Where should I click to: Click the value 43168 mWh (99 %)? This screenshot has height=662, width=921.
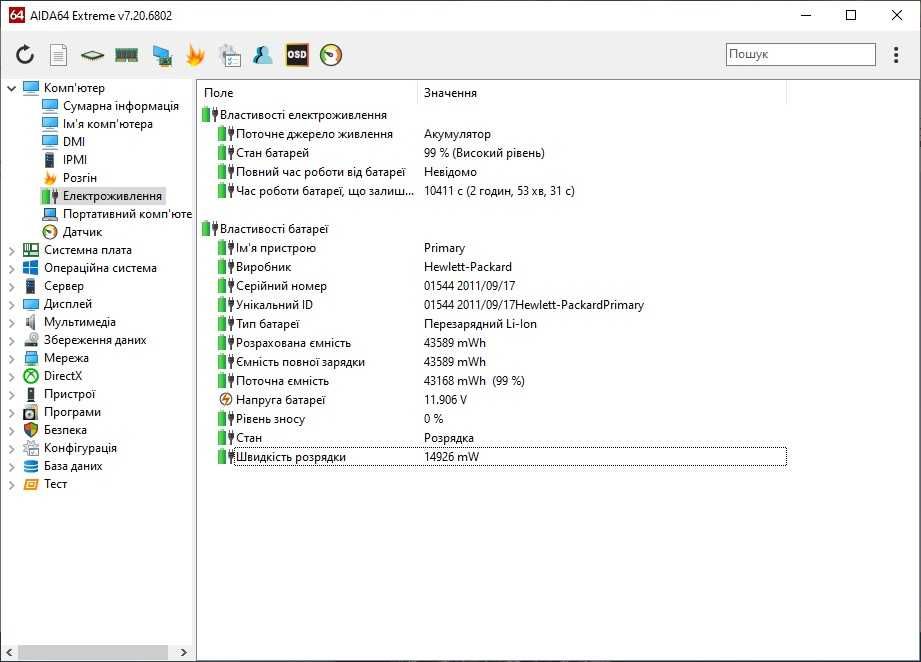[x=474, y=381]
